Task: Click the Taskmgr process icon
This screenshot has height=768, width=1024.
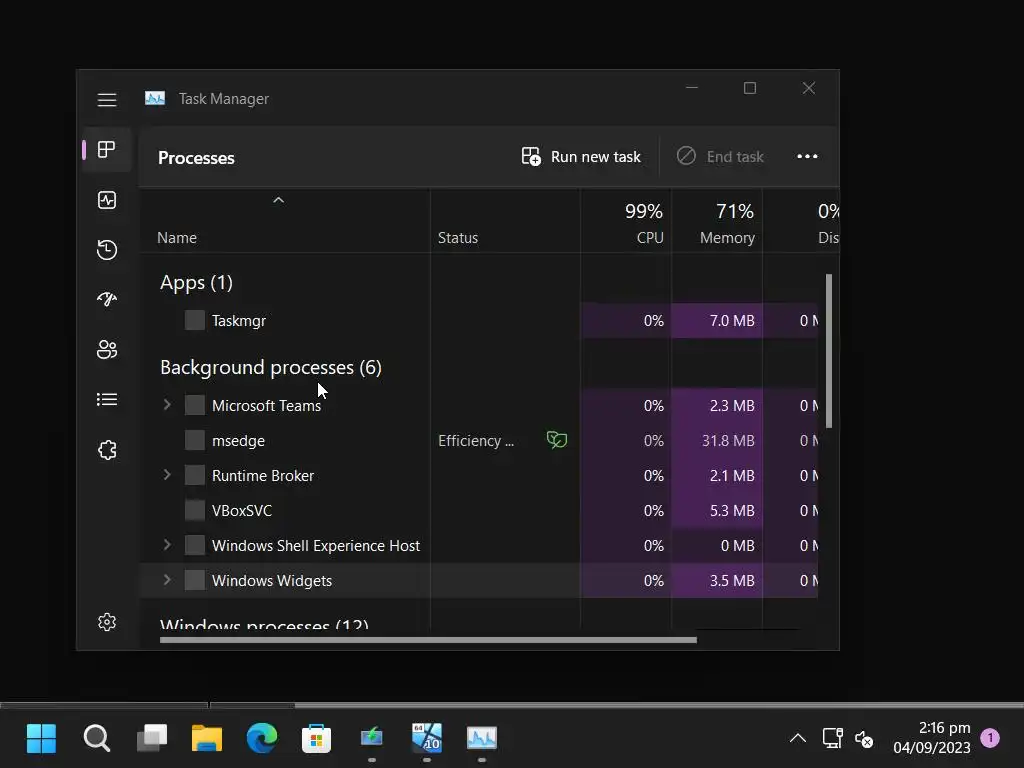Action: (195, 321)
